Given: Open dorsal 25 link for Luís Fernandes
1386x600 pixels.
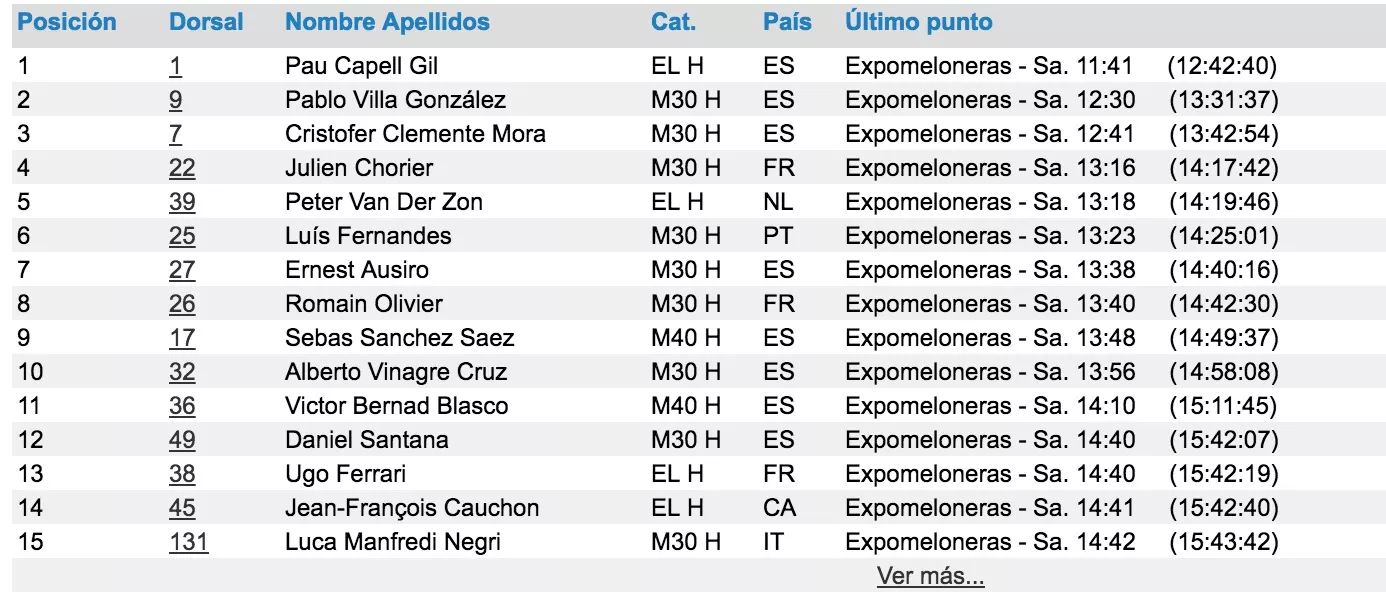Looking at the screenshot, I should 182,236.
